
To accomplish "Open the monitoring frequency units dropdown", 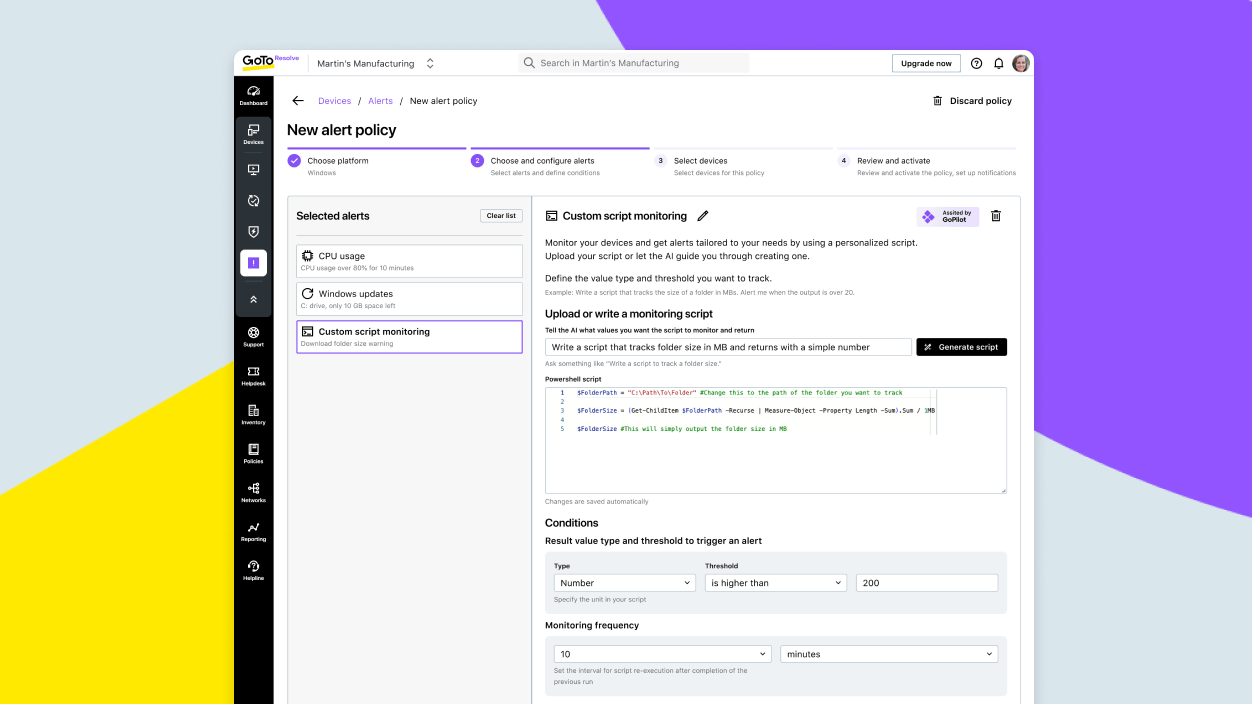I will 888,653.
